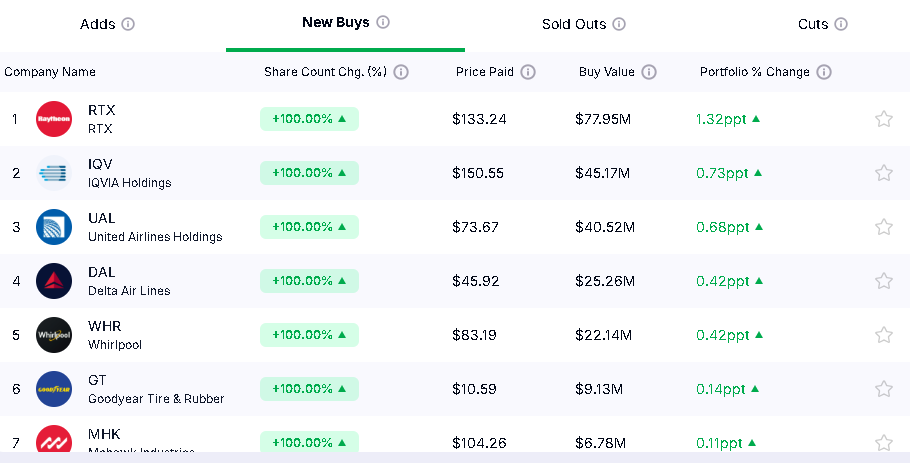Click the Raytheon logo thumbnail

coord(54,119)
